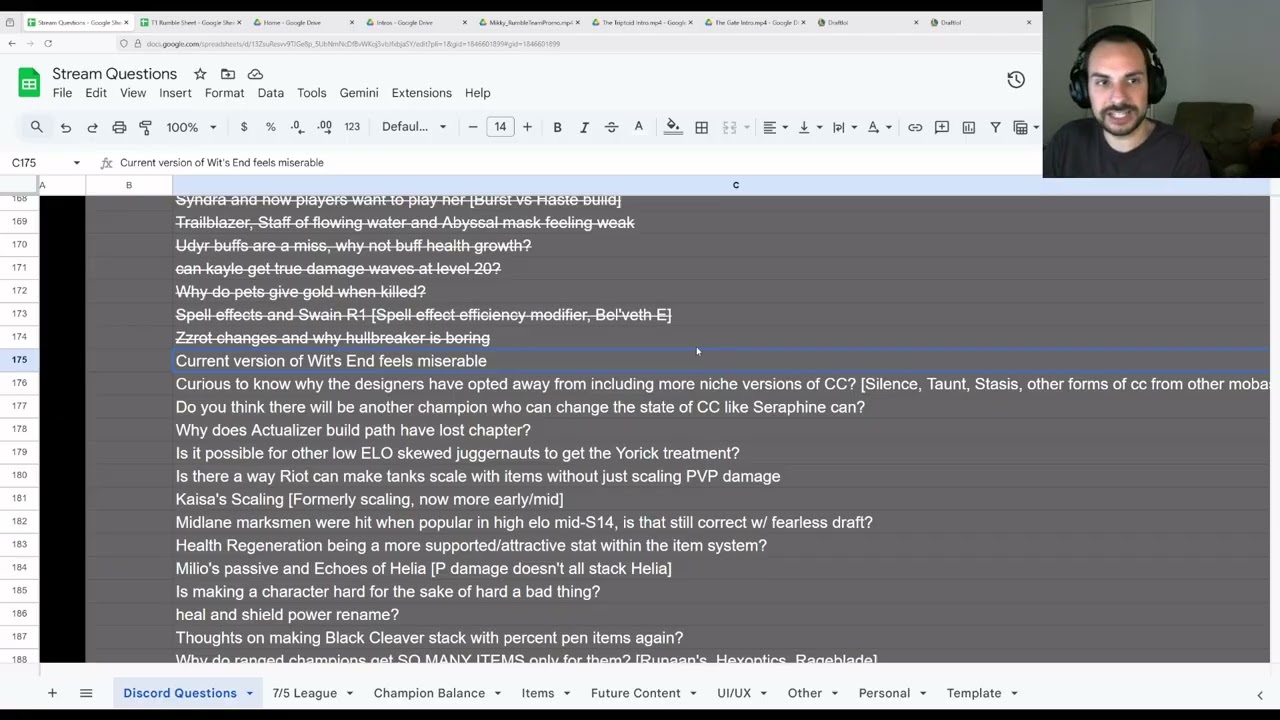Image resolution: width=1280 pixels, height=720 pixels.
Task: Open vertical align dropdown
Action: (x=810, y=127)
